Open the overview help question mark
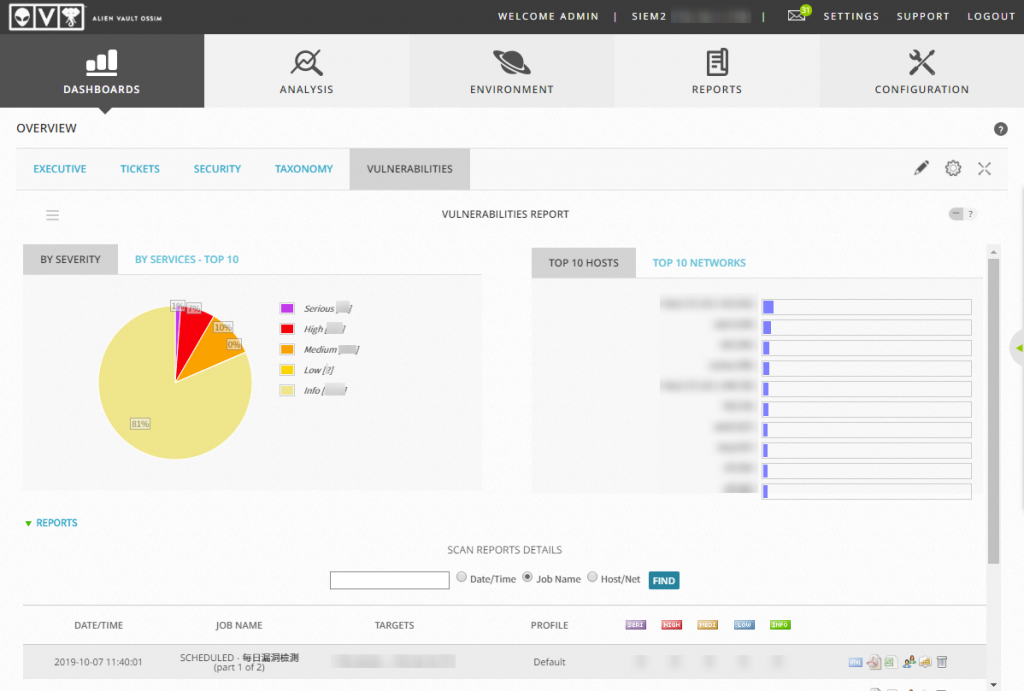The image size is (1024, 691). click(x=1000, y=129)
